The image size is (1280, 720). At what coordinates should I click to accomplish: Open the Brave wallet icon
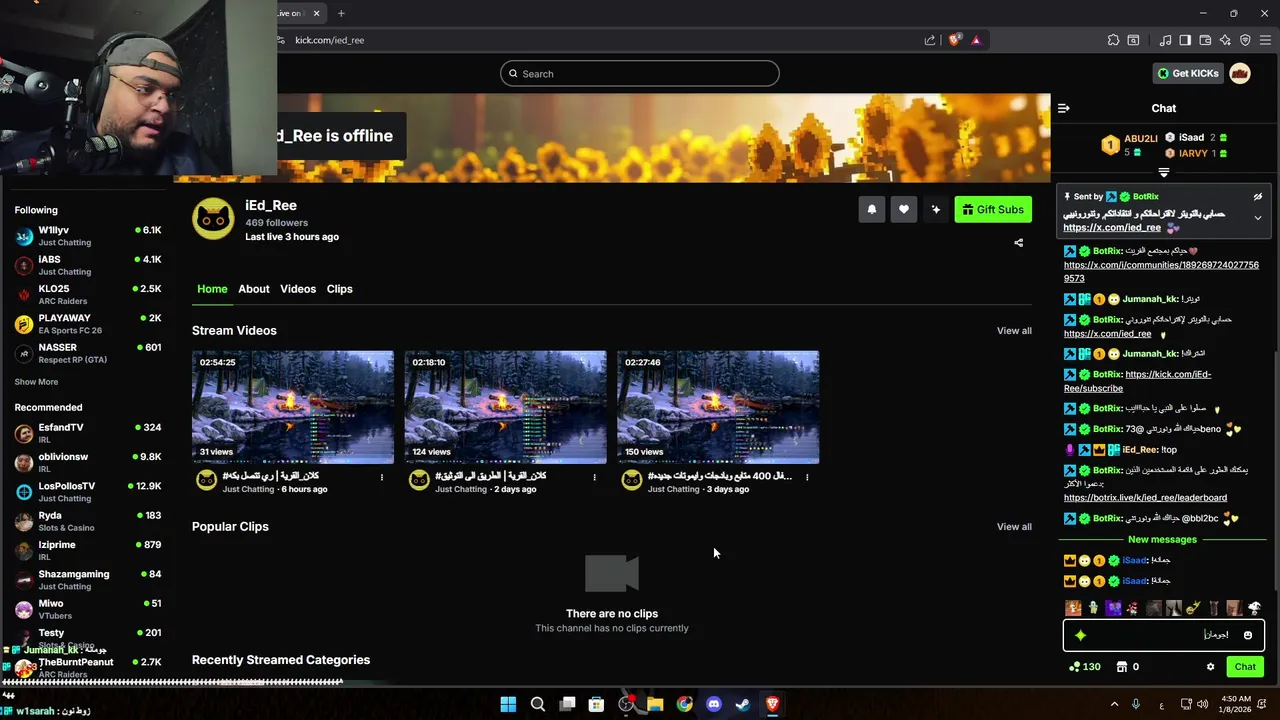1205,40
